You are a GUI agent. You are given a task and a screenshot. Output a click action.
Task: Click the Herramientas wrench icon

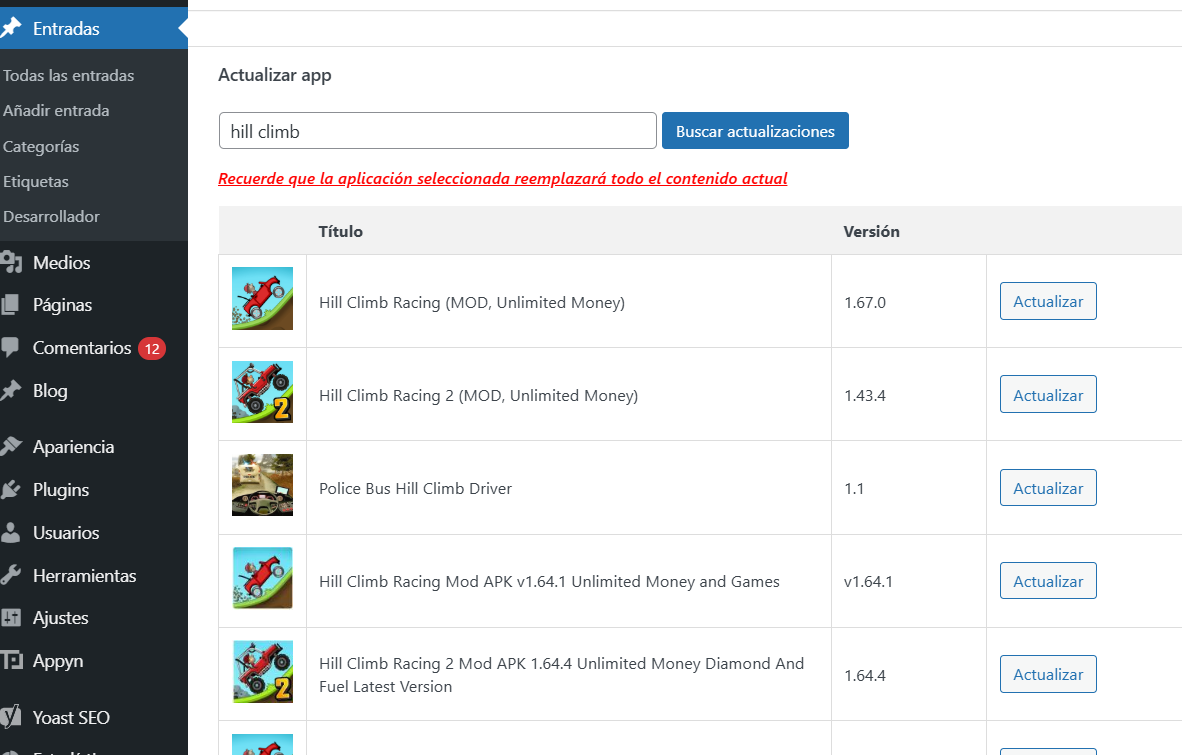(11, 576)
